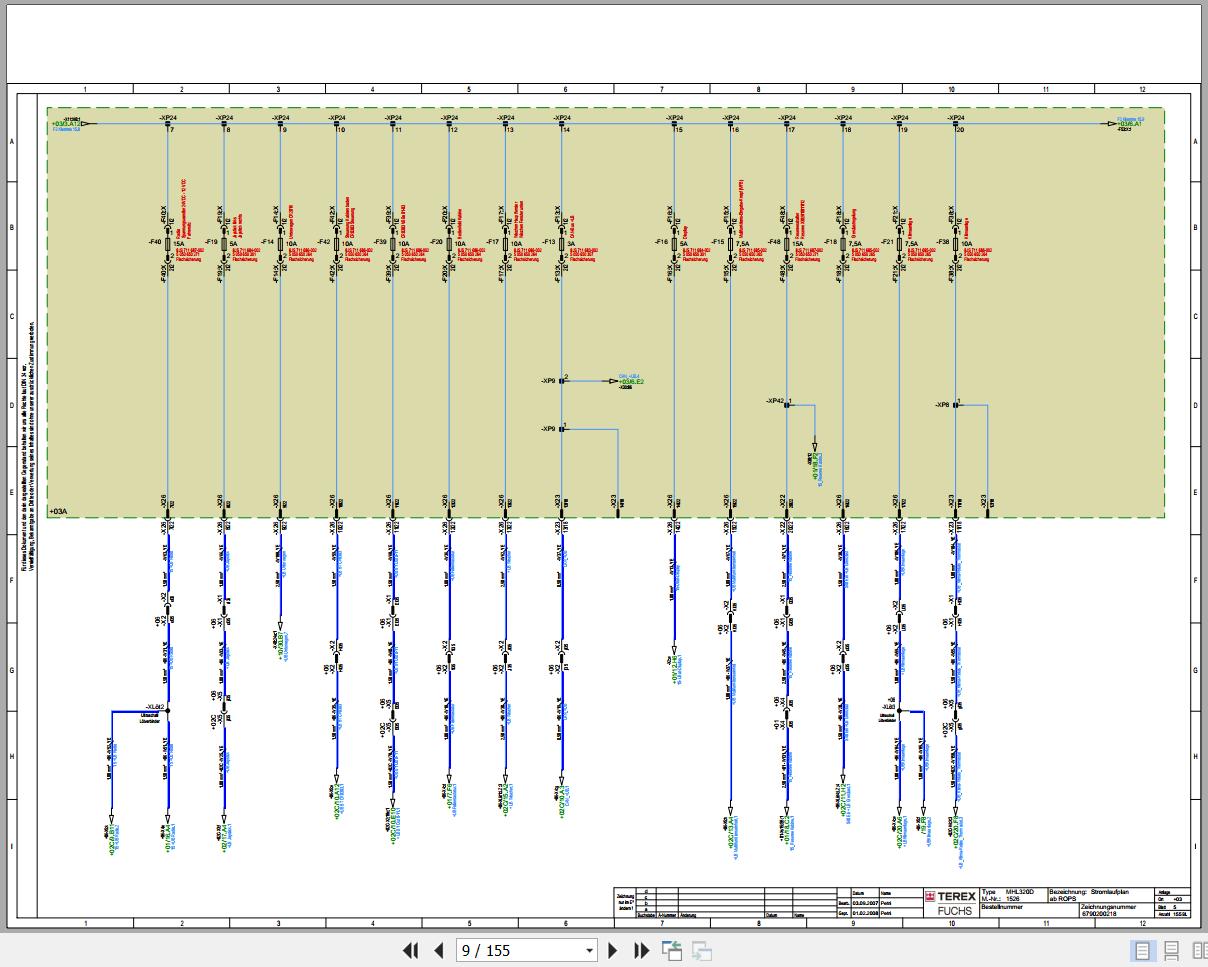This screenshot has height=967, width=1208.
Task: Open the page number dropdown list
Action: [x=589, y=951]
